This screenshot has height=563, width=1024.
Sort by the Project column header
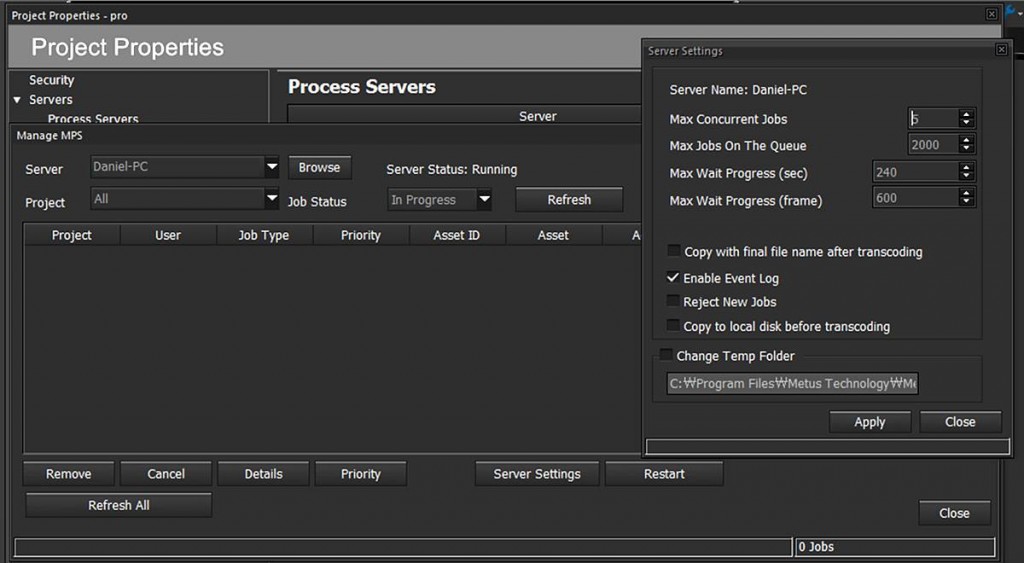click(x=72, y=235)
